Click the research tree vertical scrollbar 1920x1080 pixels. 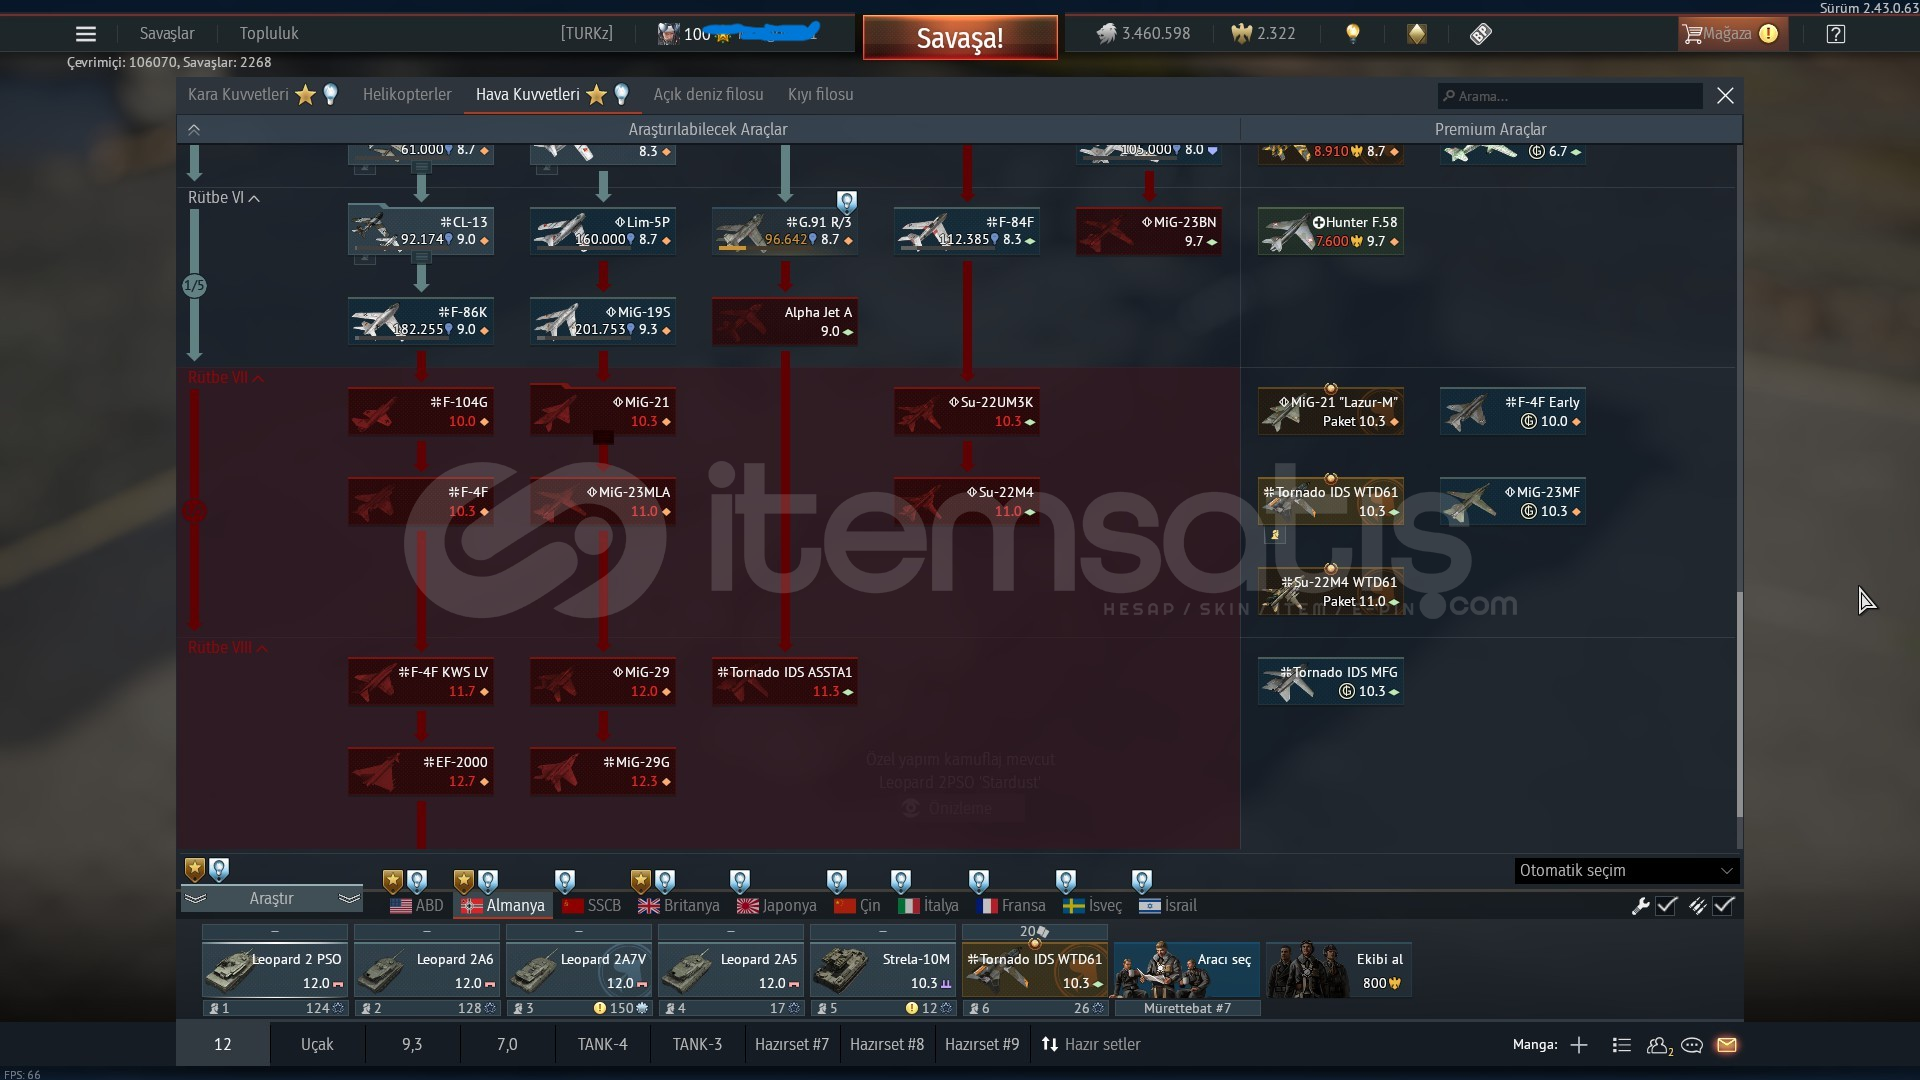[1739, 704]
